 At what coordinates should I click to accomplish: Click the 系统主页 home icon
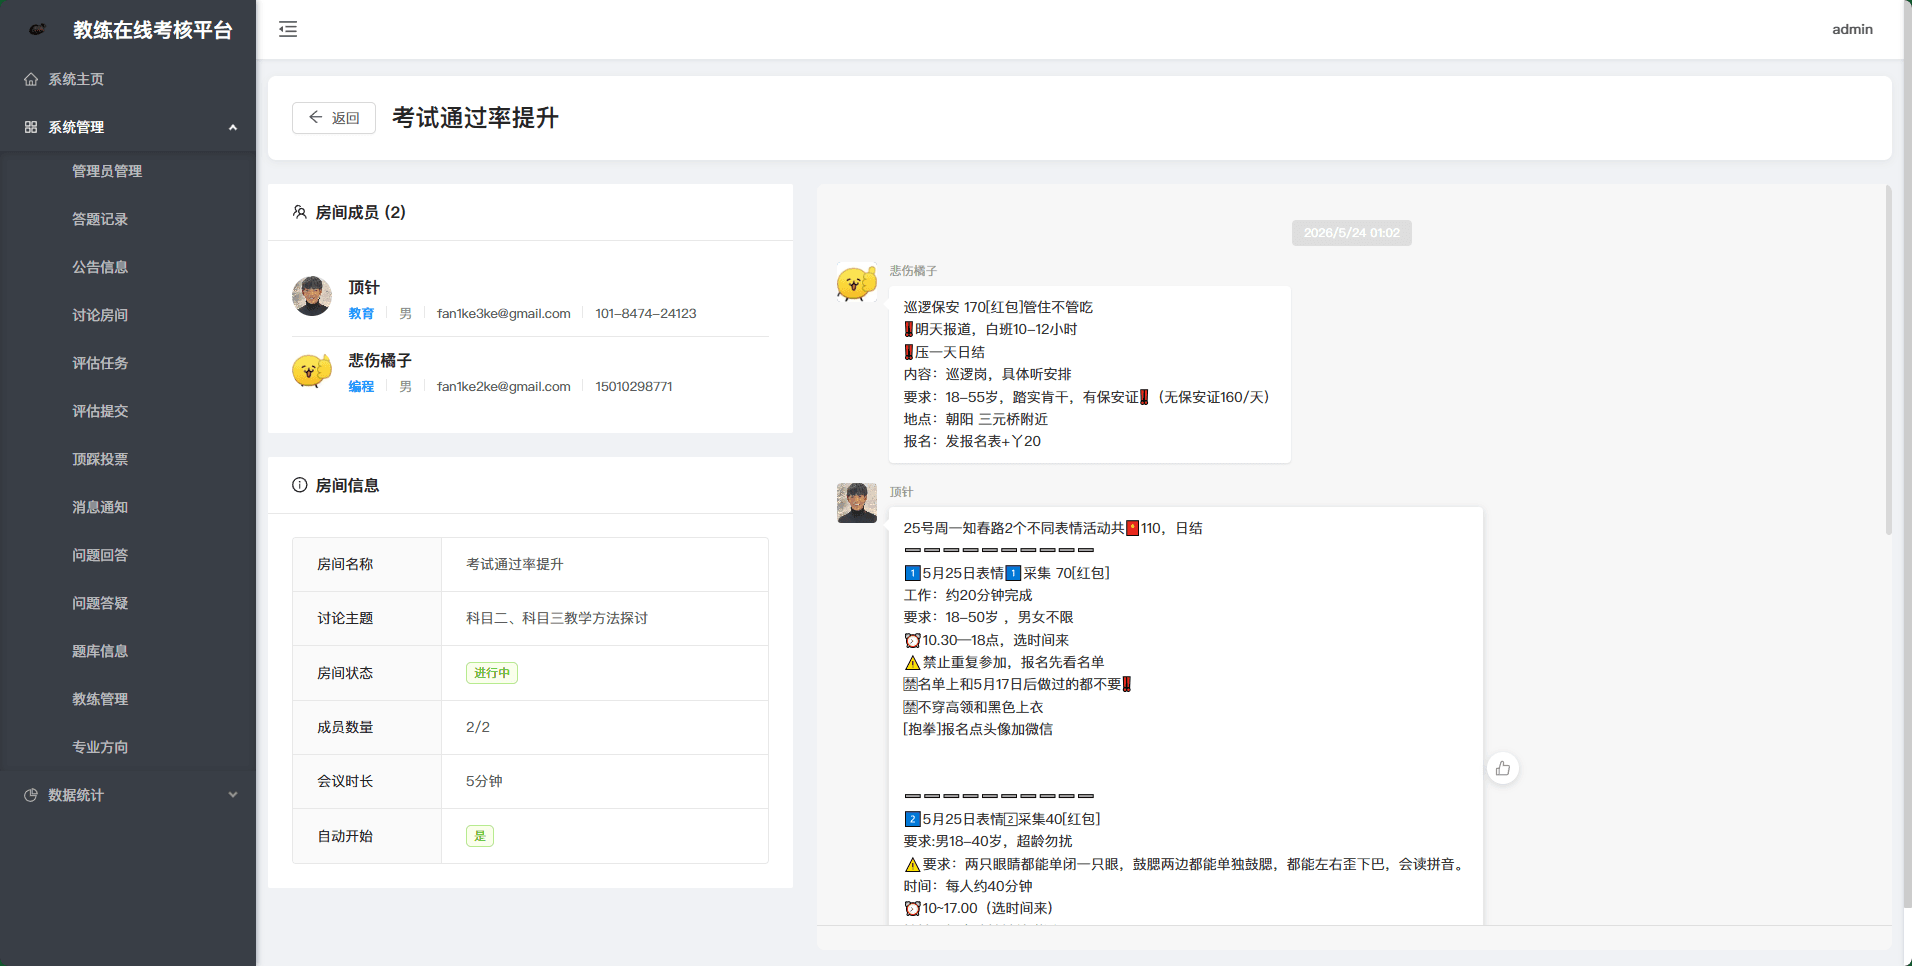(x=31, y=79)
